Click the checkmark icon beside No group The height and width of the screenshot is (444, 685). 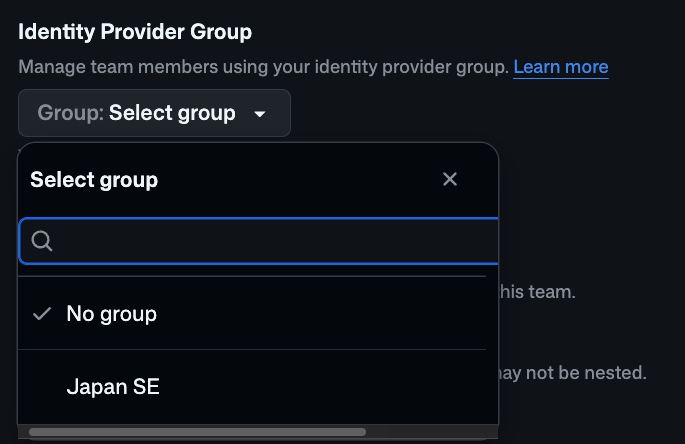point(42,314)
